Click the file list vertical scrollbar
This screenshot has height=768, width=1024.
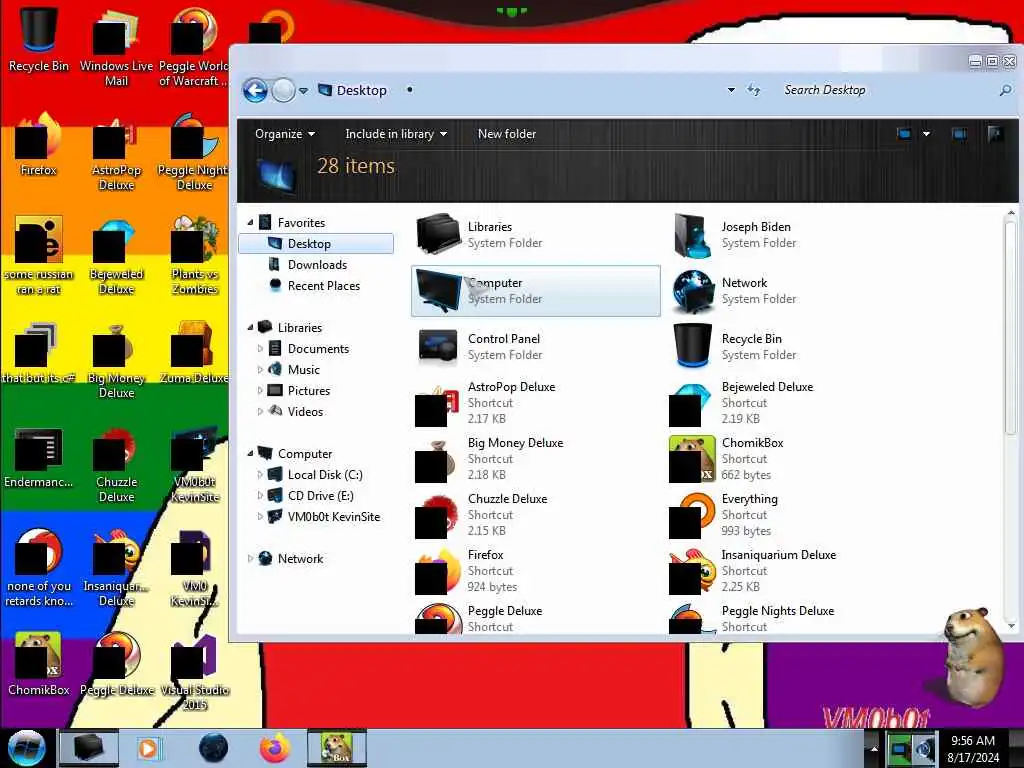(x=1010, y=327)
